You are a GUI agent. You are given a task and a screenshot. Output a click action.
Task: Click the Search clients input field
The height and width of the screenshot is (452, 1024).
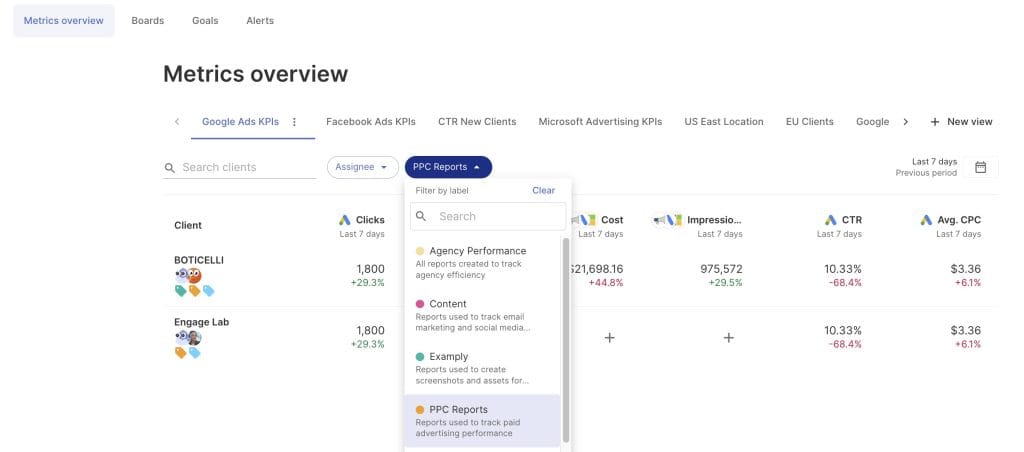tap(240, 168)
